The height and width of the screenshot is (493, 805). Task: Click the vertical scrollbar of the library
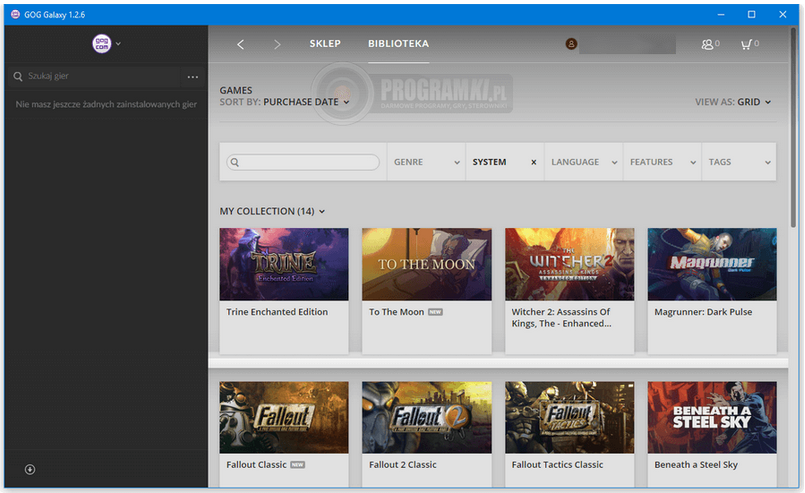(x=793, y=128)
